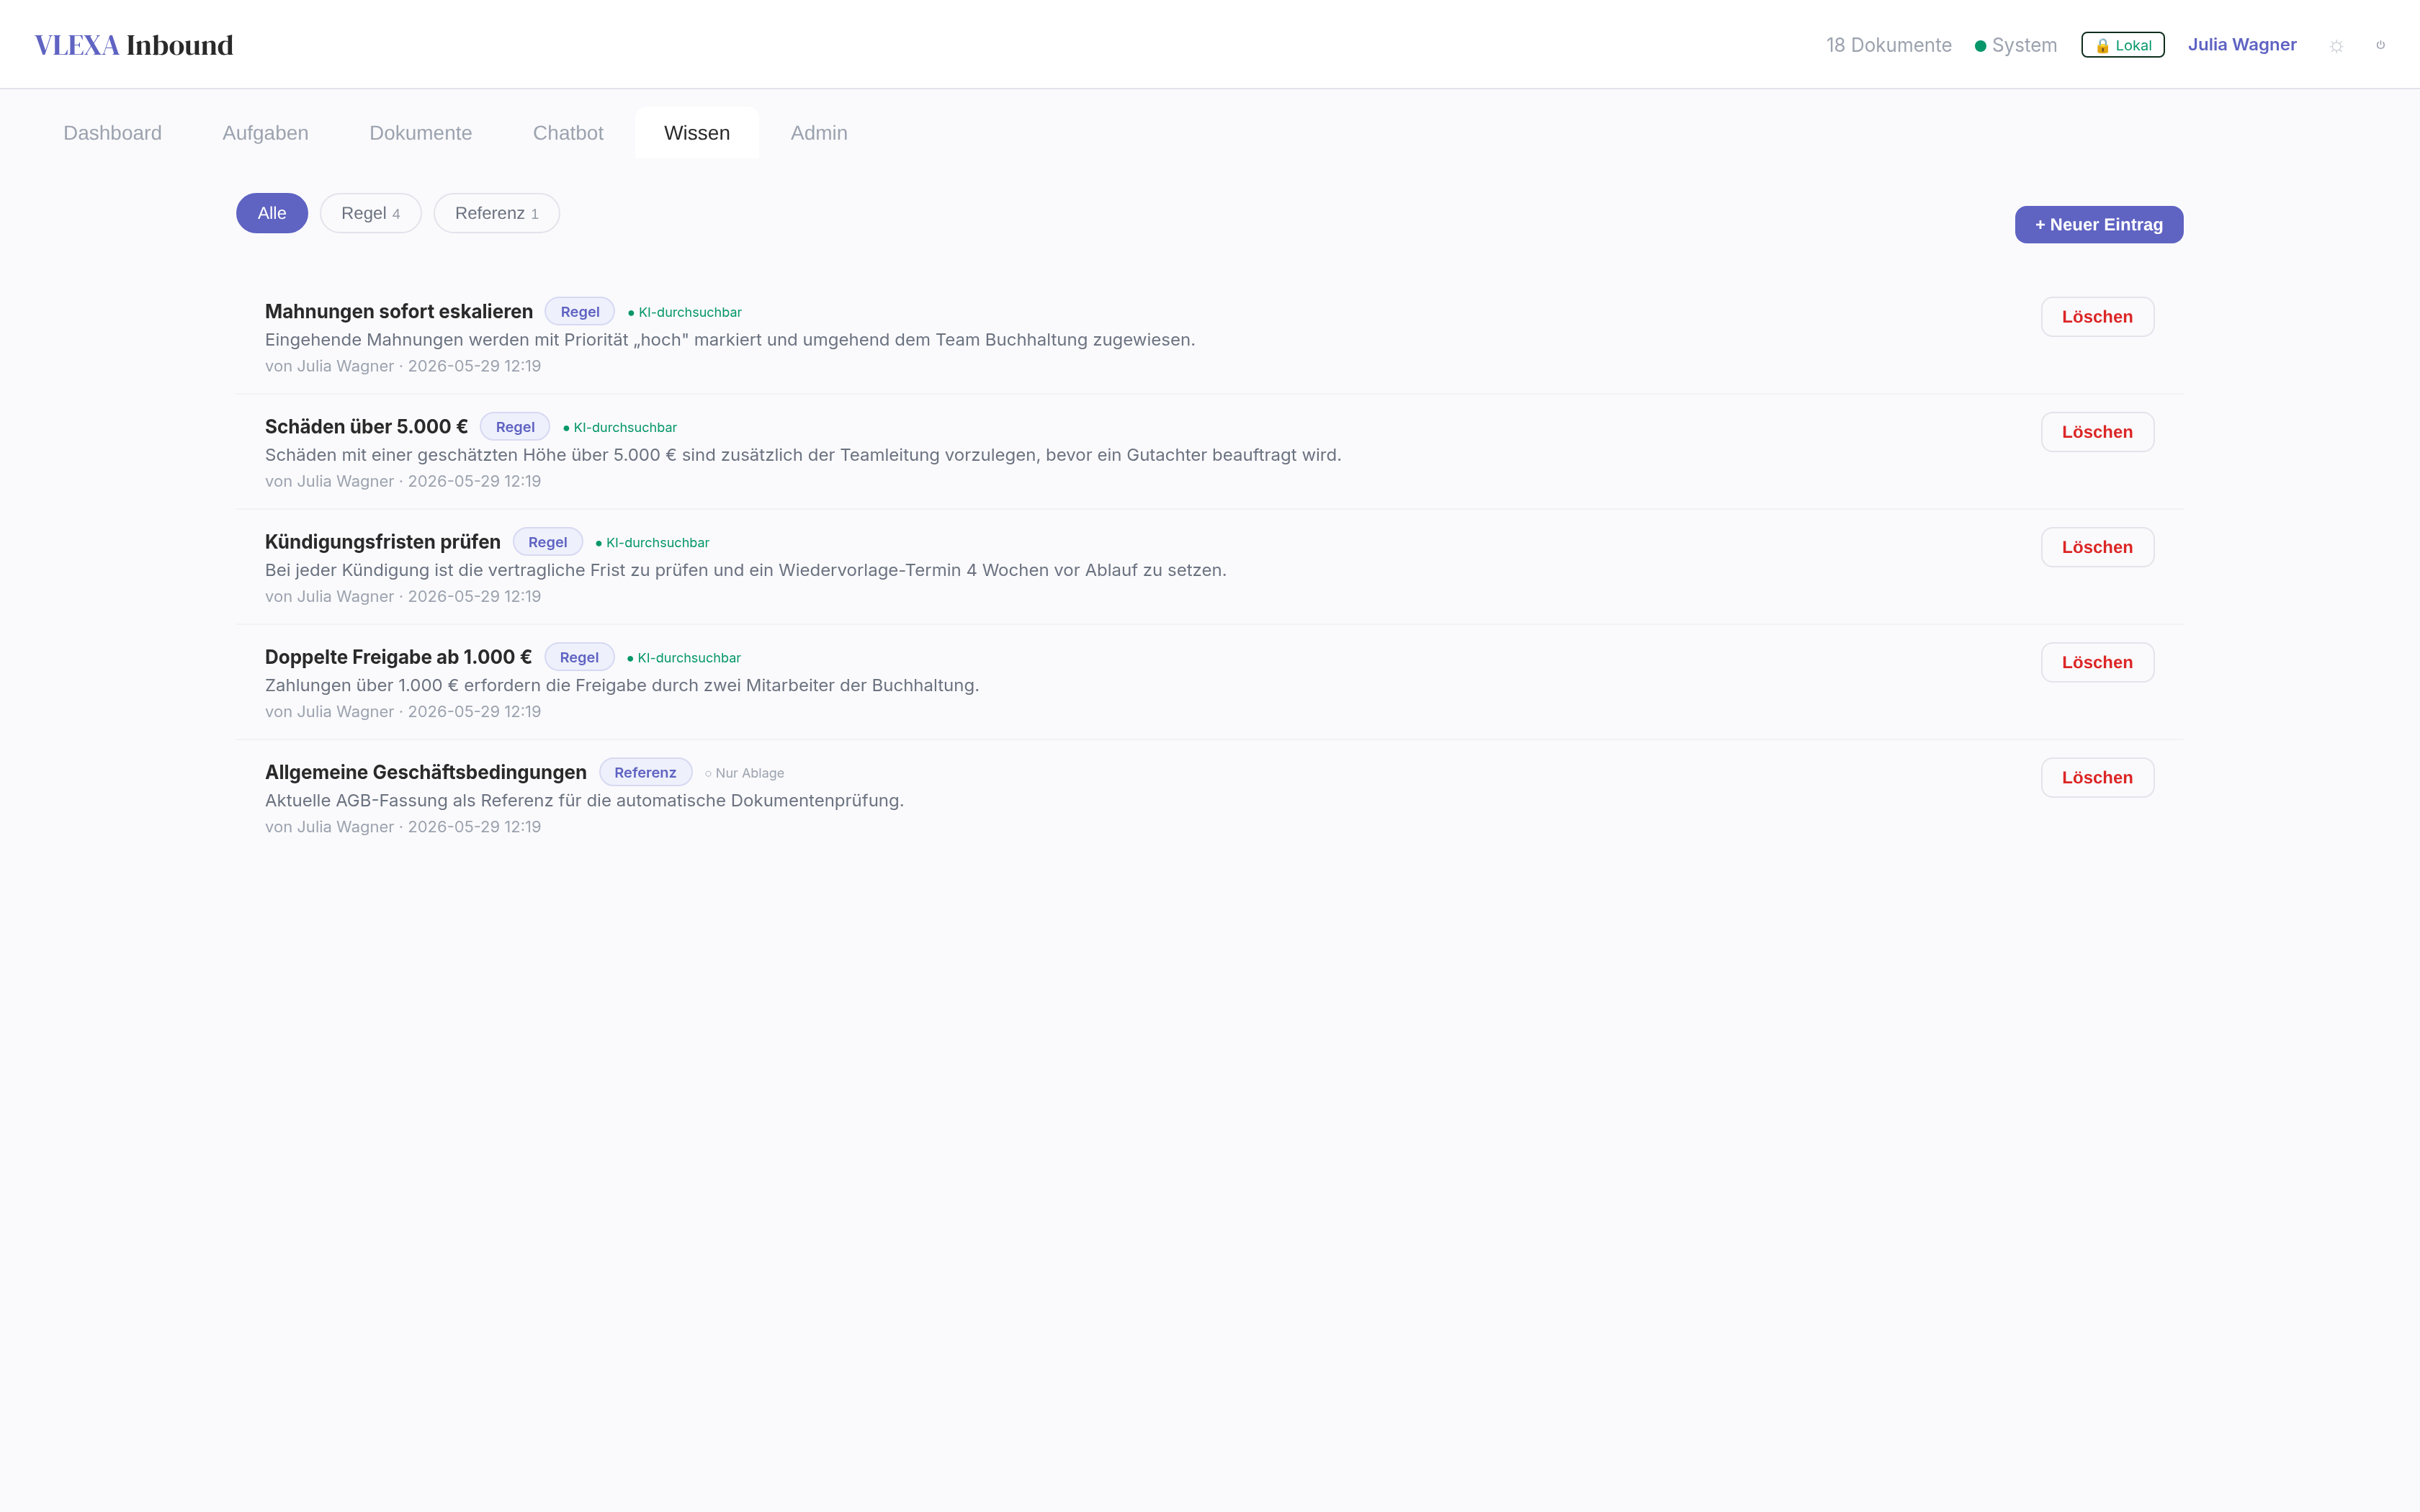Select the Wissen tab
The height and width of the screenshot is (1512, 2420).
(697, 133)
